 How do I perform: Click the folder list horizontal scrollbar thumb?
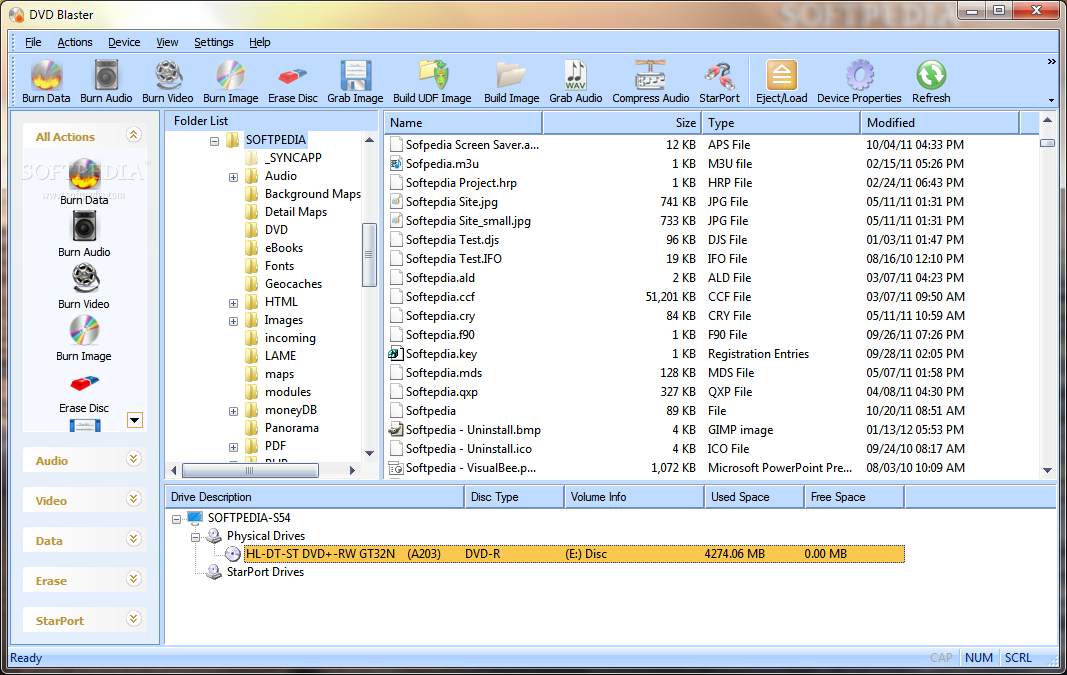click(250, 470)
